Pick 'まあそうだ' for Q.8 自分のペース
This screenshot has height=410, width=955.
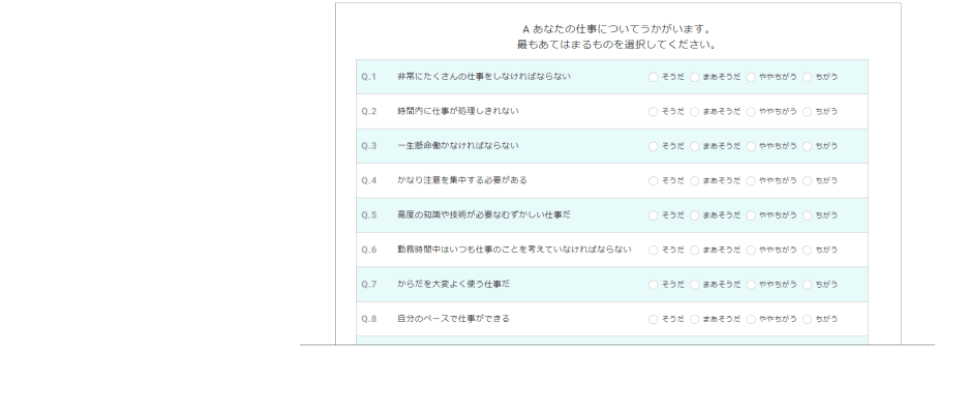[x=695, y=319]
